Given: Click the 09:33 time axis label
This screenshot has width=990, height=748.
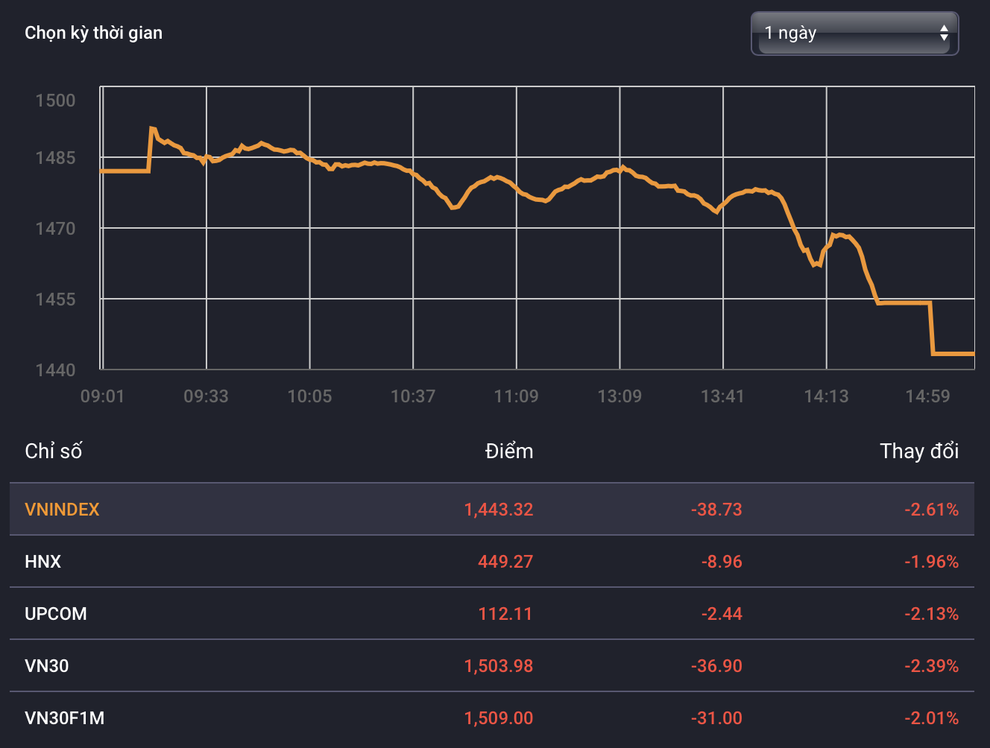Looking at the screenshot, I should pos(206,396).
